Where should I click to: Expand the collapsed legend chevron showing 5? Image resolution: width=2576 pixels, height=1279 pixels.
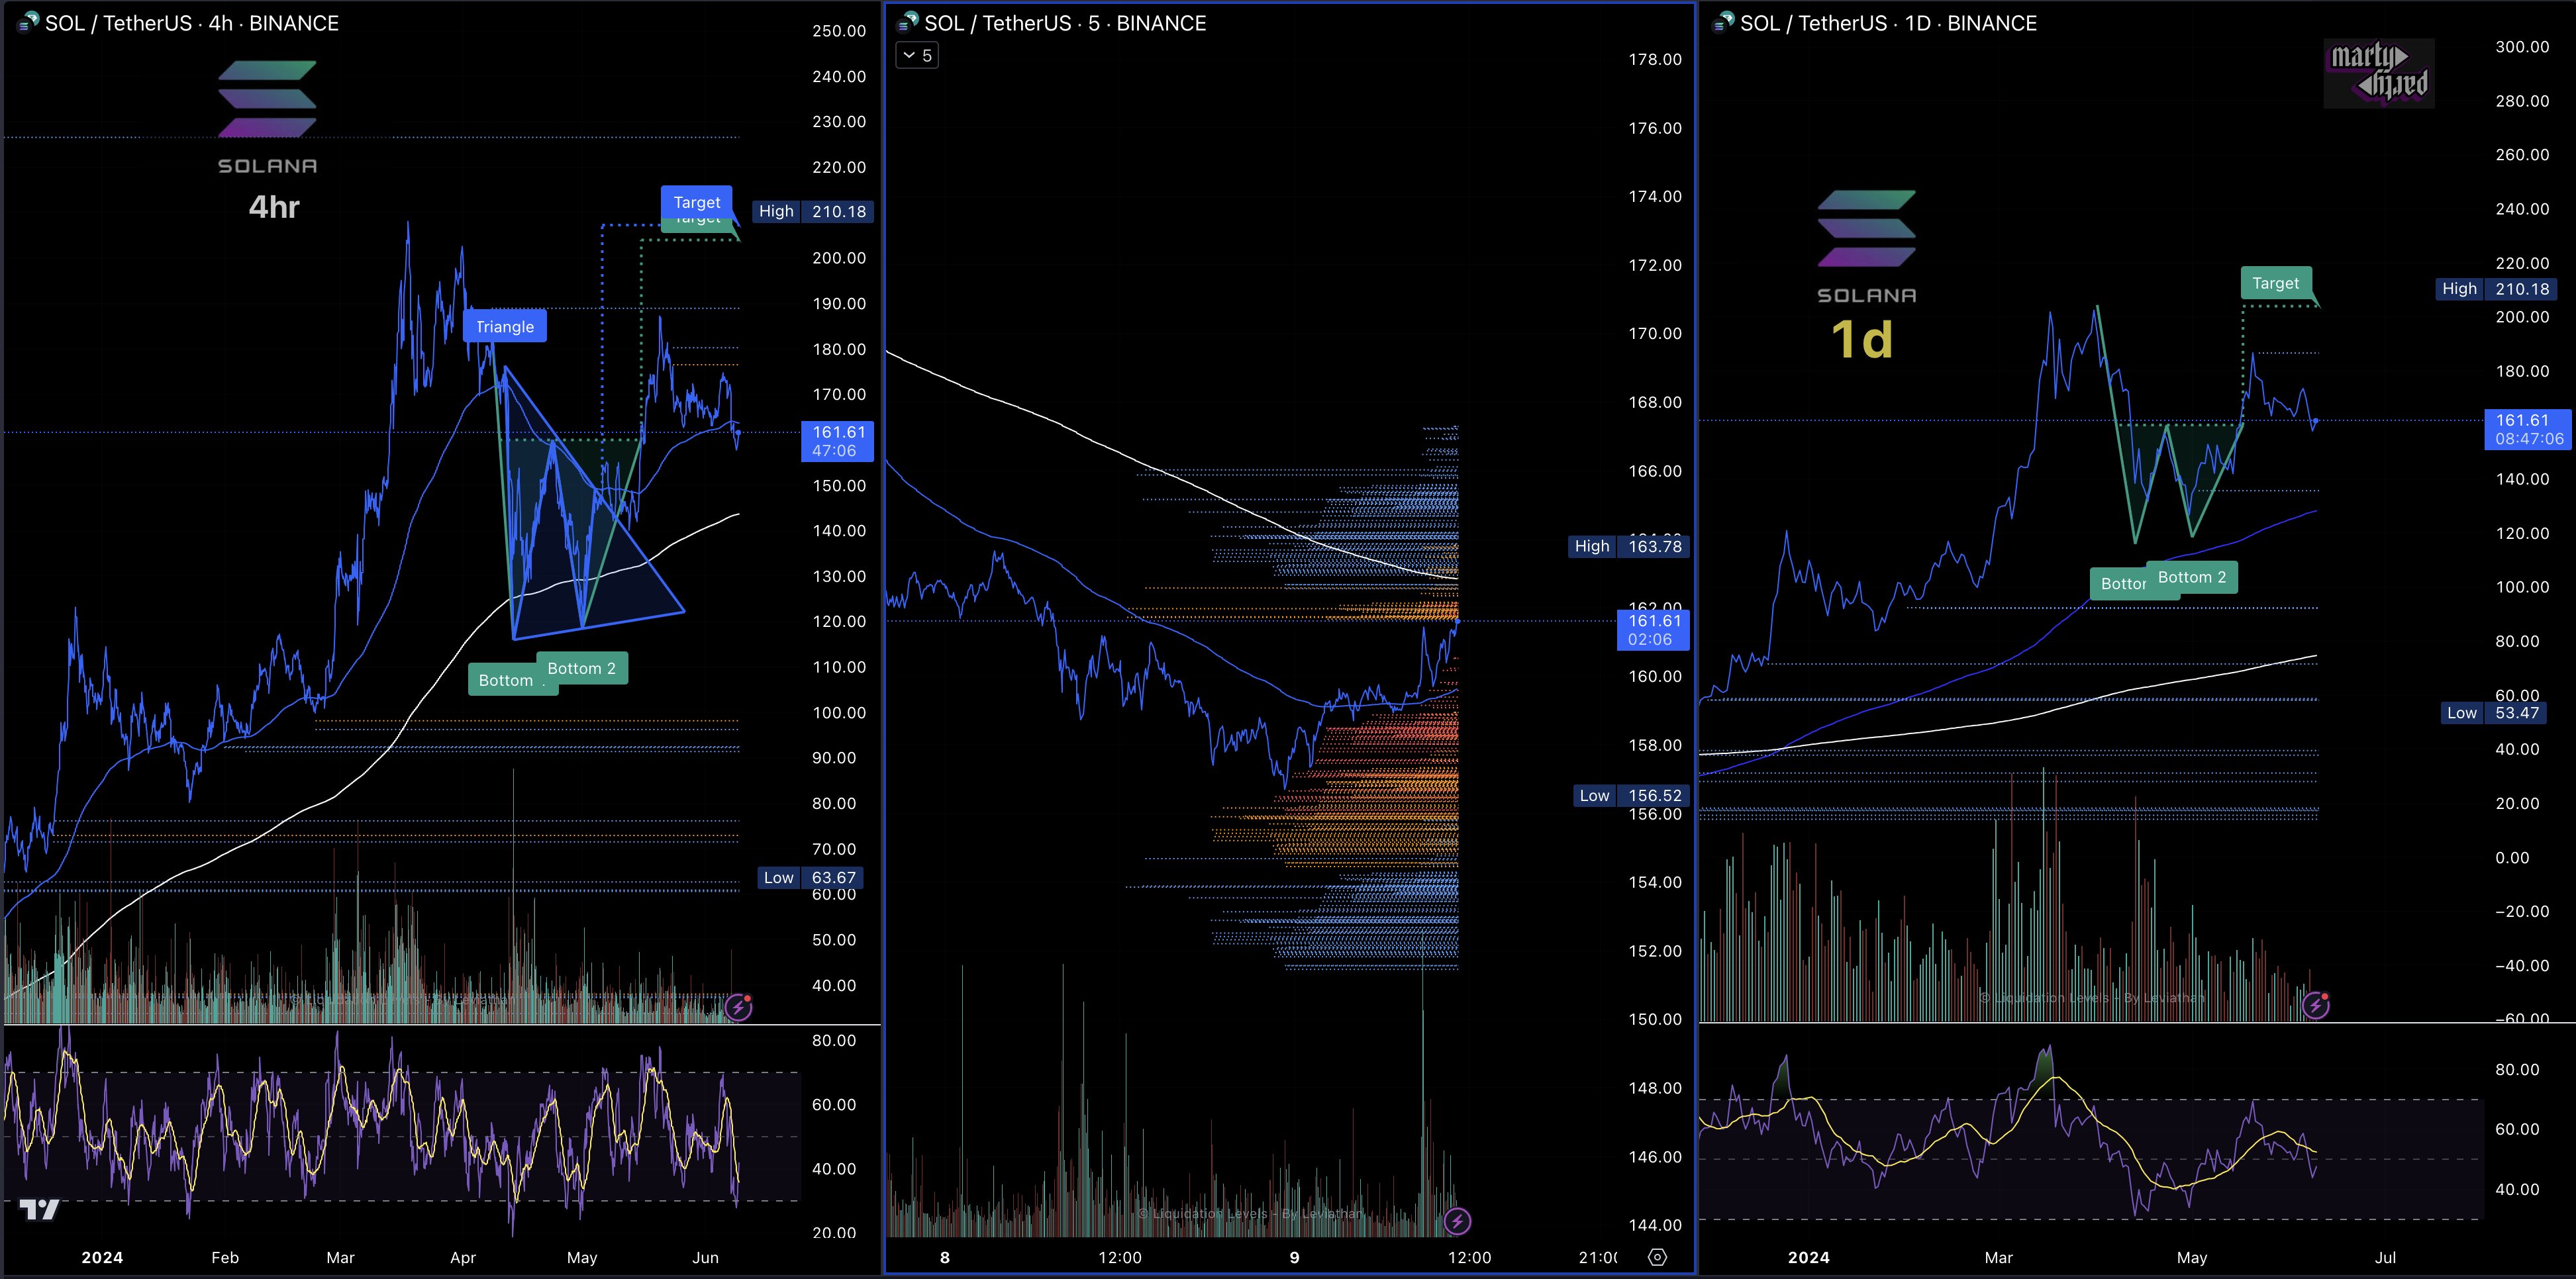916,56
